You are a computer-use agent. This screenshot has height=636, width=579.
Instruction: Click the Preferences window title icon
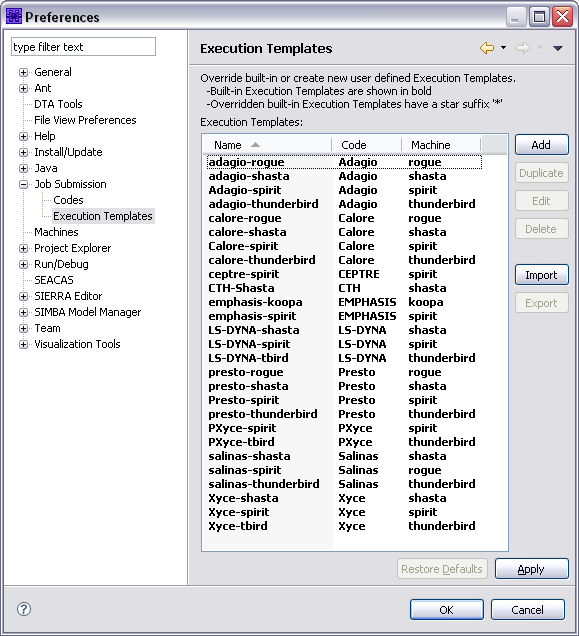point(14,17)
